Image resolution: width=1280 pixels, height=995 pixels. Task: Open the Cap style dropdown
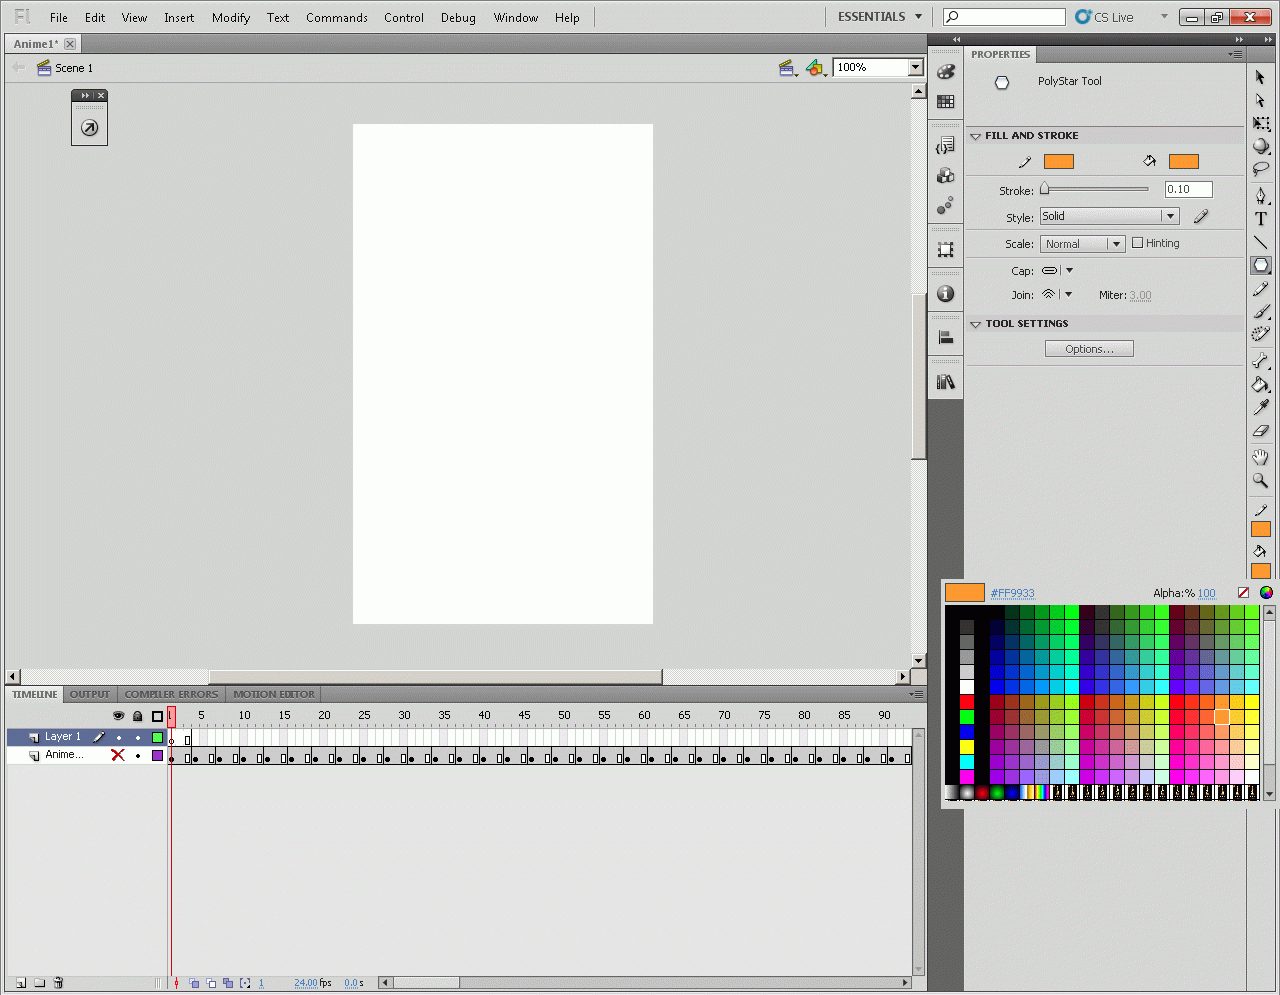coord(1057,271)
